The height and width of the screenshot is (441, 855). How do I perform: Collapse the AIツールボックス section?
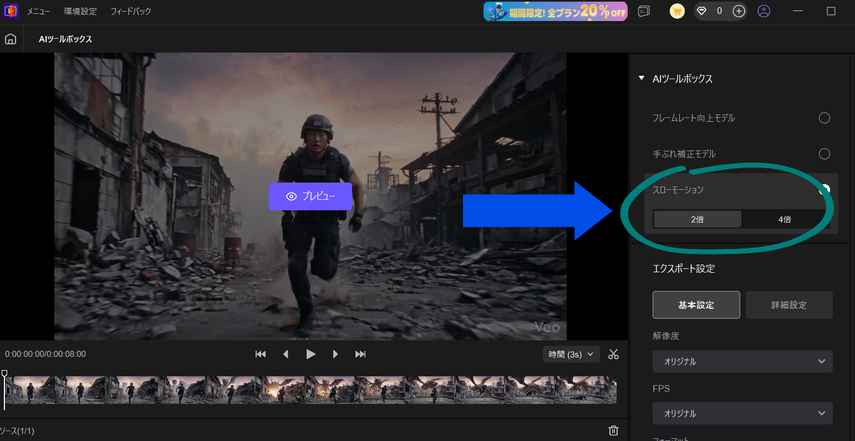click(641, 79)
